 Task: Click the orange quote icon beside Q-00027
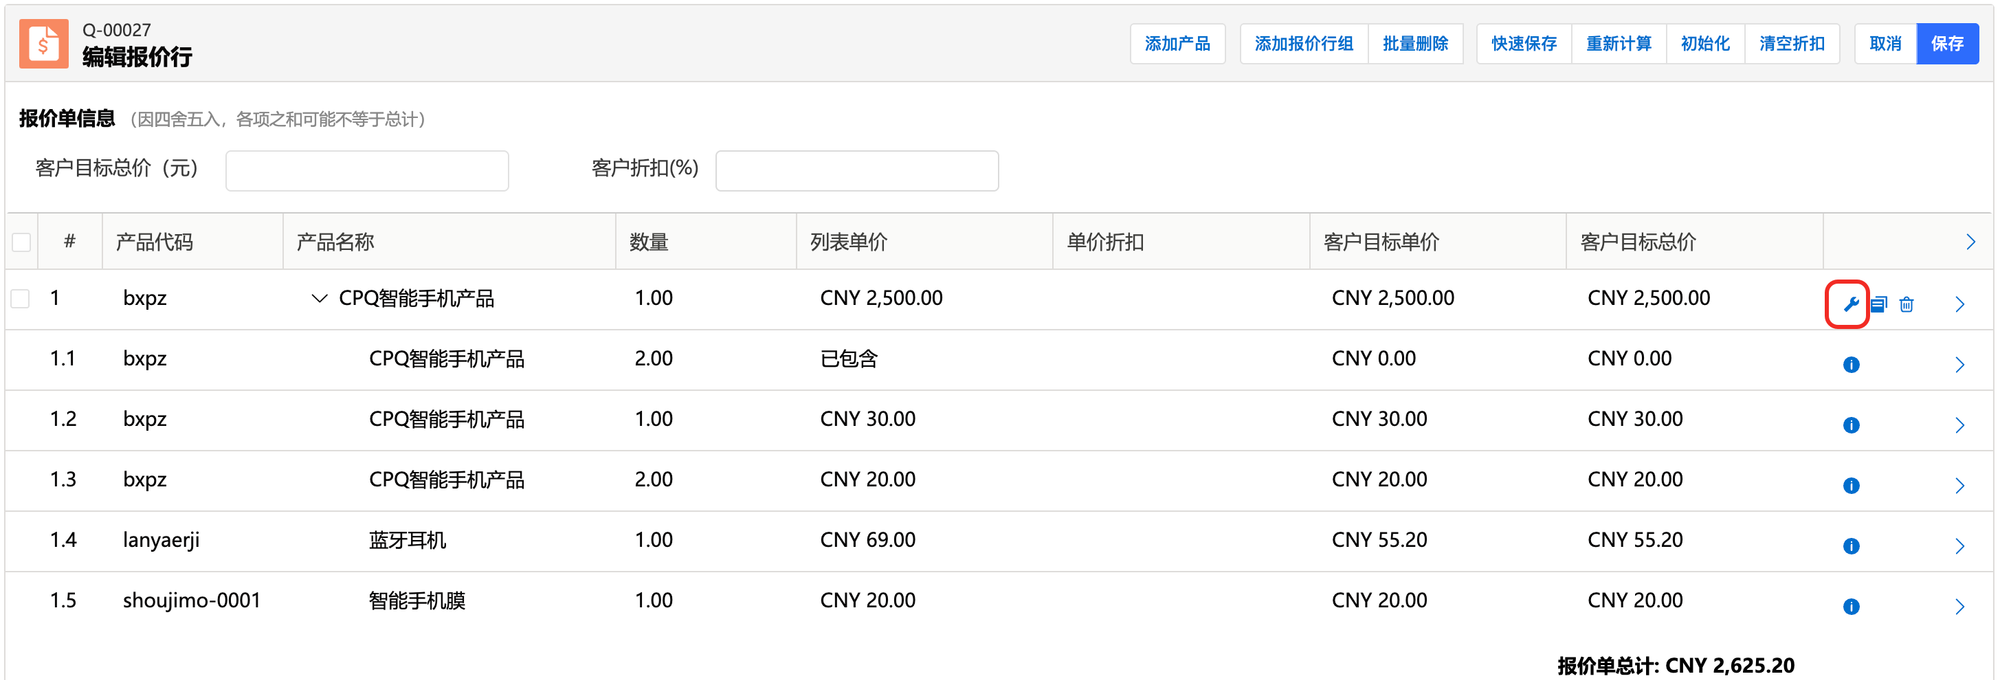tap(44, 44)
